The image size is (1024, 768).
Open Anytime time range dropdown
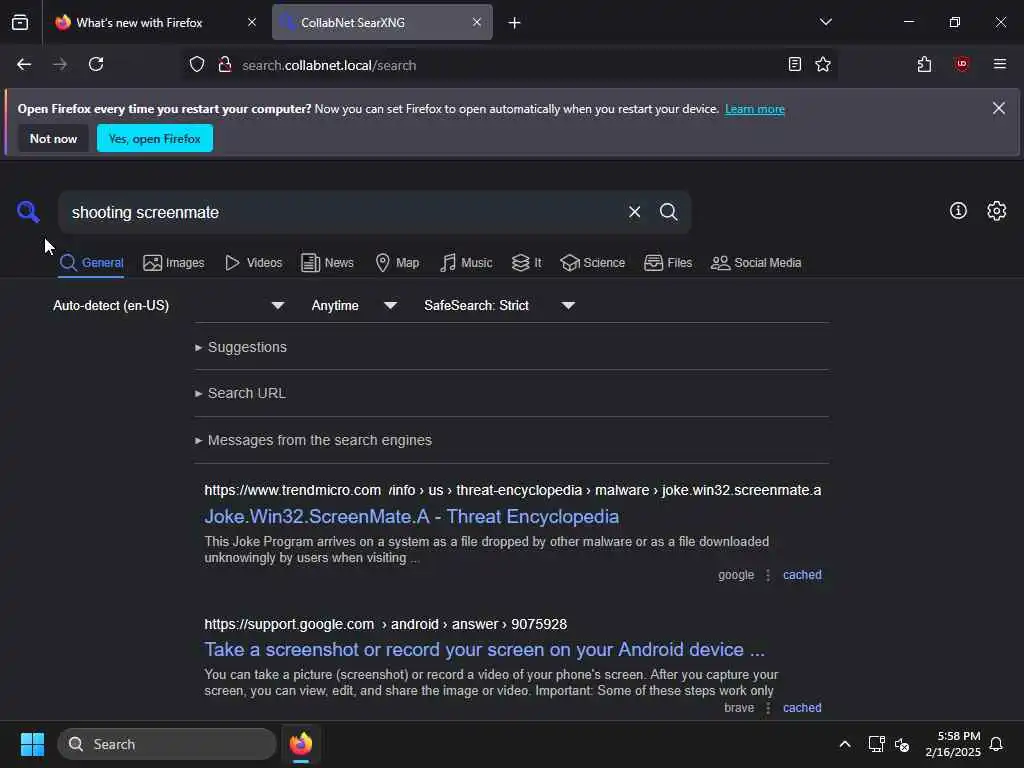[354, 306]
